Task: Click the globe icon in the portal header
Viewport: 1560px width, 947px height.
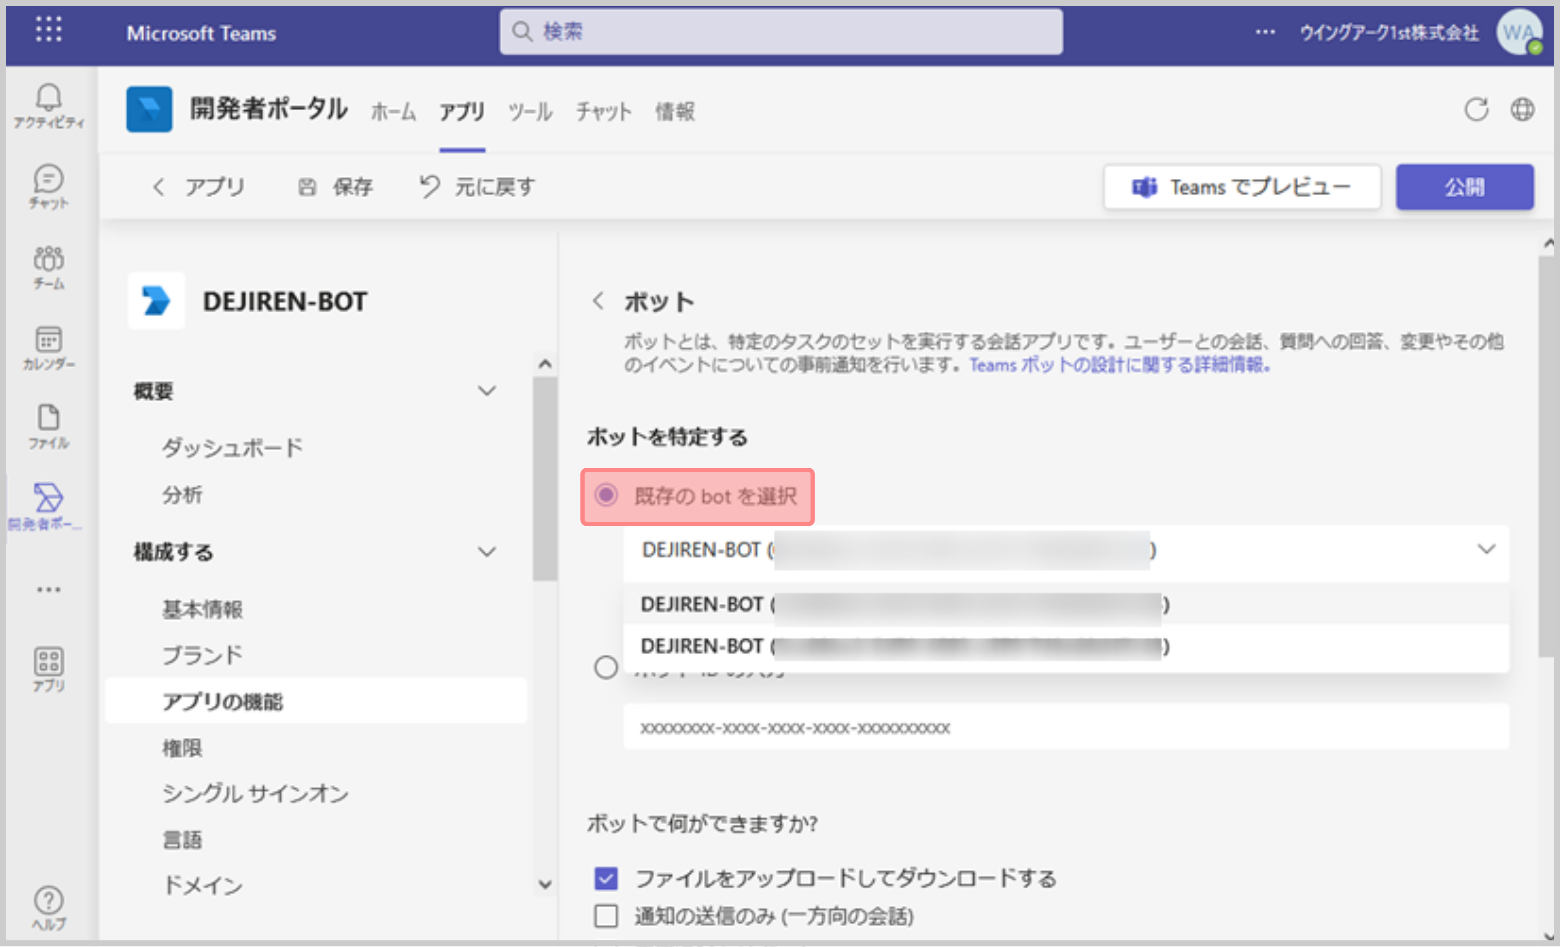Action: 1522,110
